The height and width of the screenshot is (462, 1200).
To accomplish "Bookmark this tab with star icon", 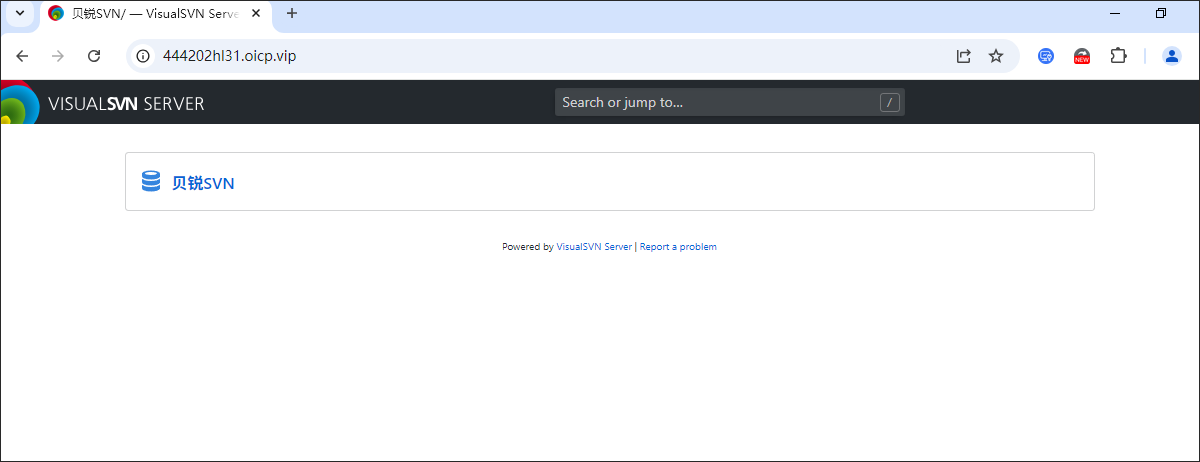I will click(996, 56).
